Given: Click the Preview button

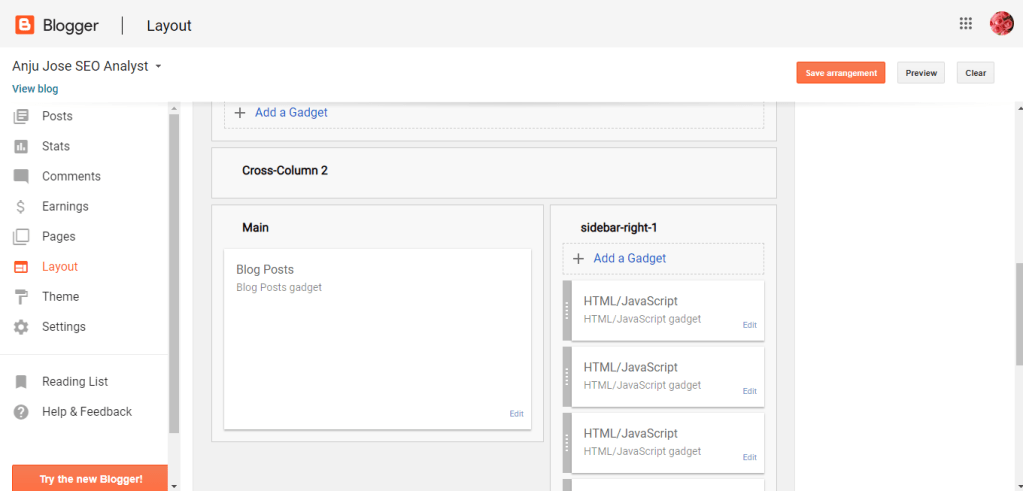Looking at the screenshot, I should pyautogui.click(x=921, y=73).
